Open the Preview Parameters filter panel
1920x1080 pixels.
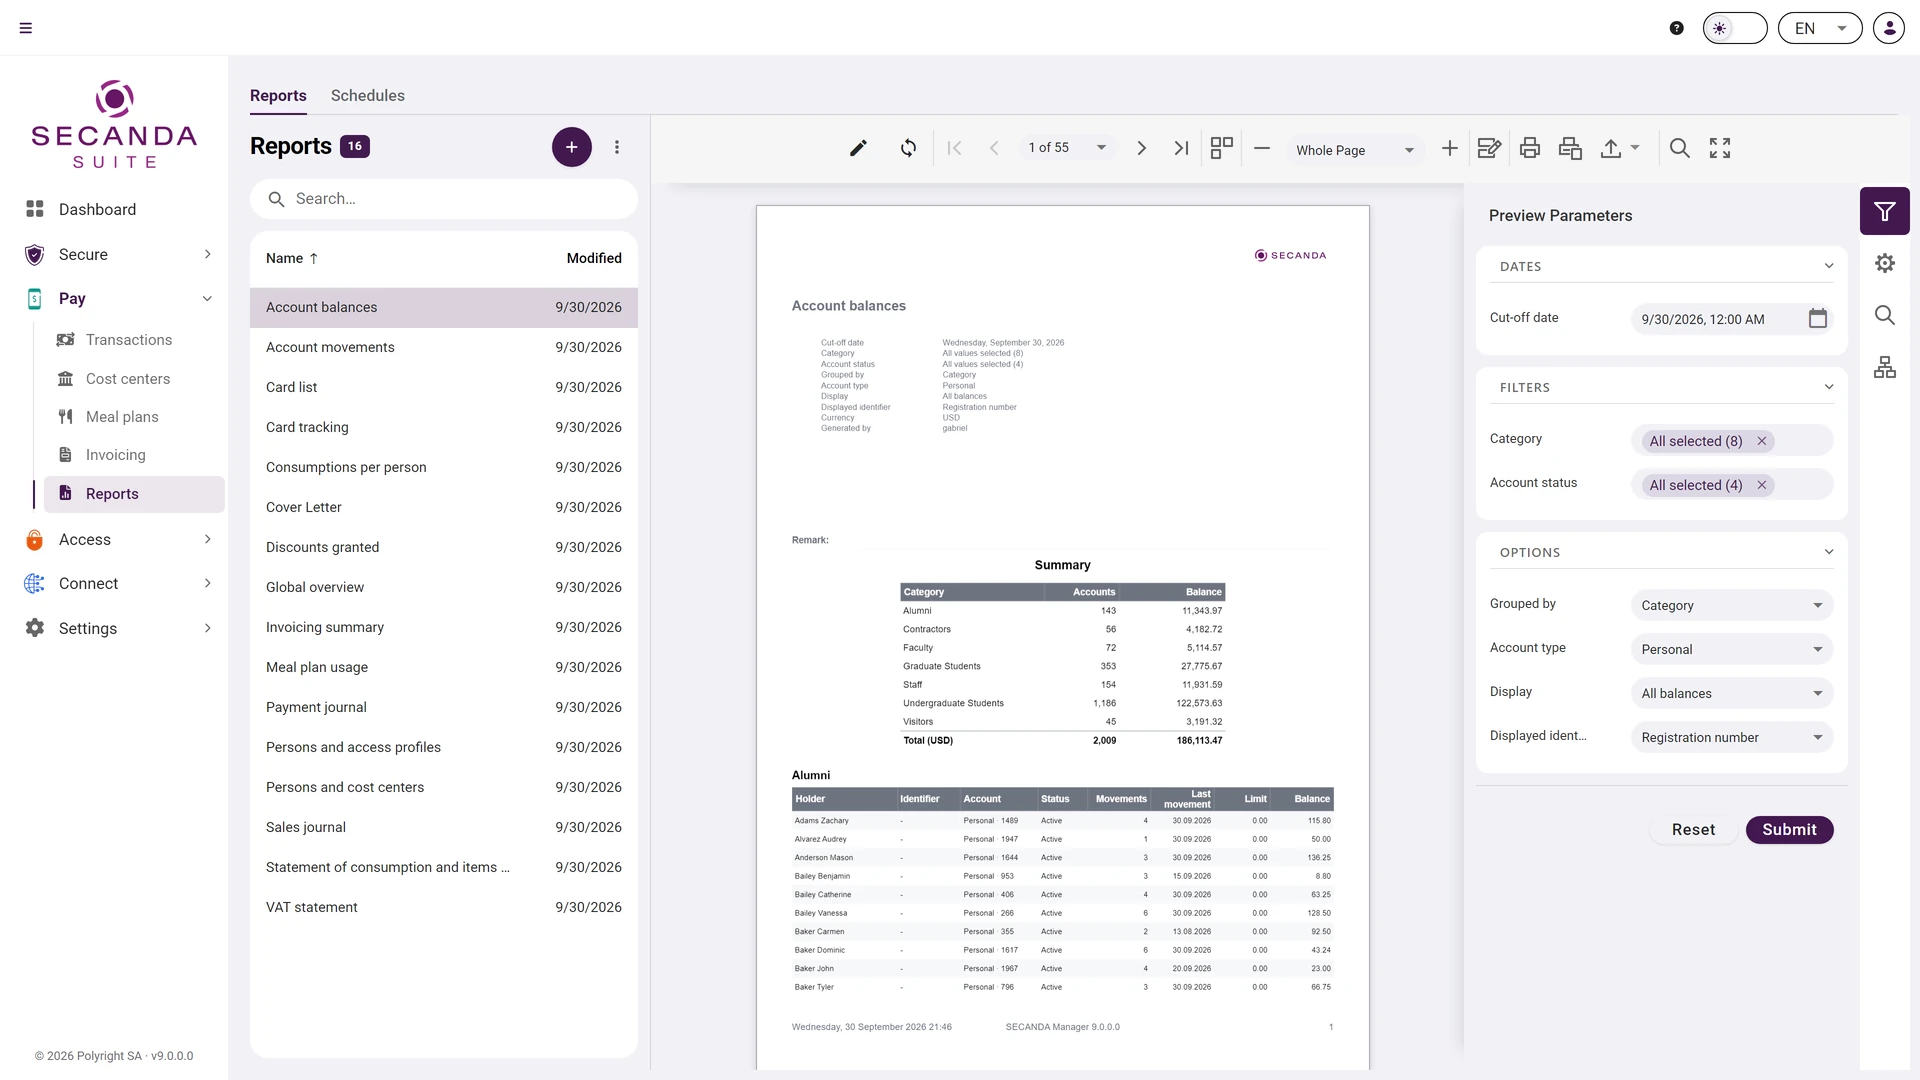click(1884, 211)
